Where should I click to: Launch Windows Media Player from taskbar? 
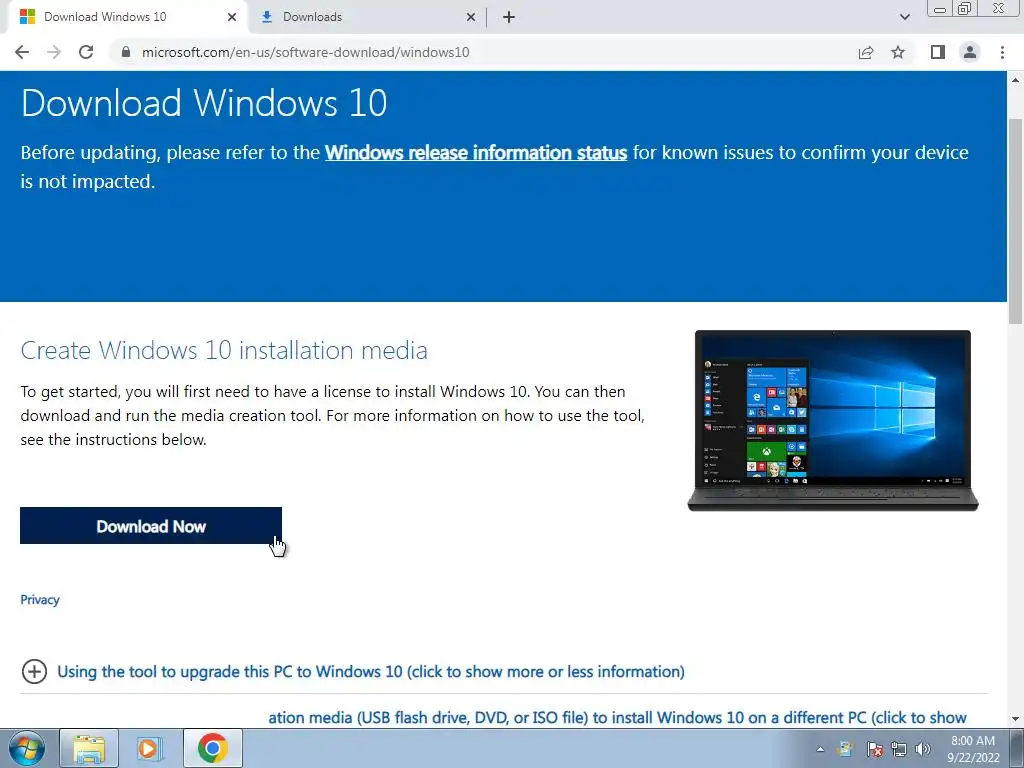(x=150, y=748)
